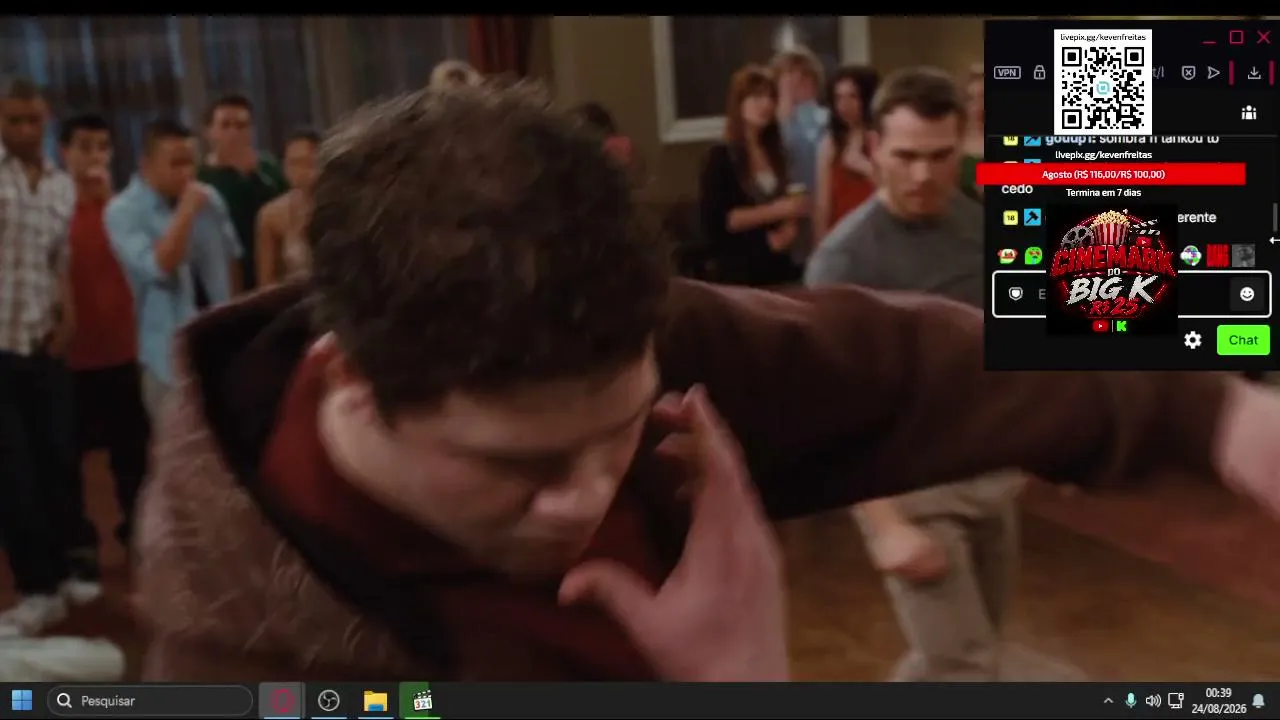Open the network status tray icon
This screenshot has height=720, width=1280.
pos(1176,701)
